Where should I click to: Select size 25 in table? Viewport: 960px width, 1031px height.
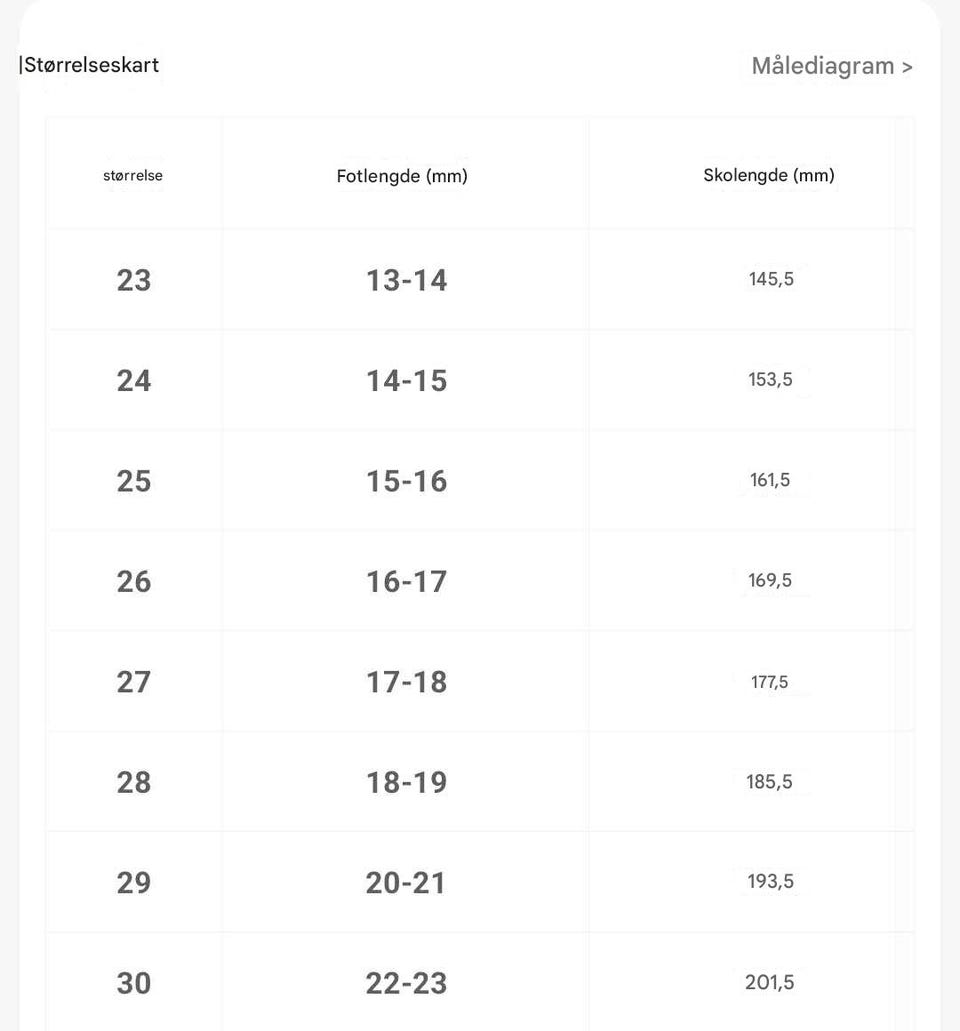(x=133, y=481)
